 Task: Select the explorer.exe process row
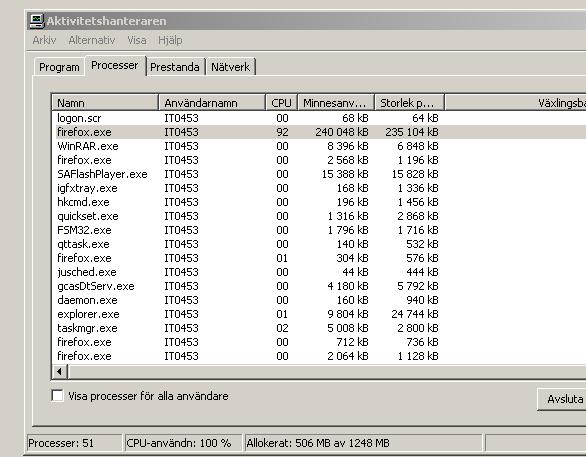(x=319, y=314)
